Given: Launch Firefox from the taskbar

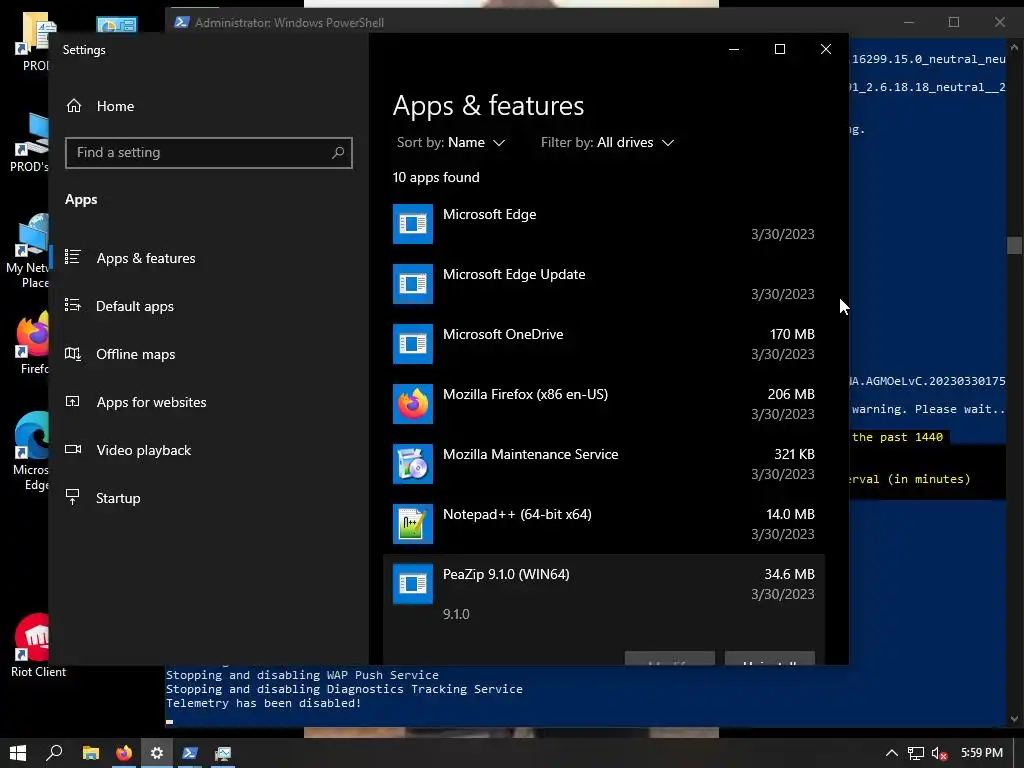Looking at the screenshot, I should point(123,753).
